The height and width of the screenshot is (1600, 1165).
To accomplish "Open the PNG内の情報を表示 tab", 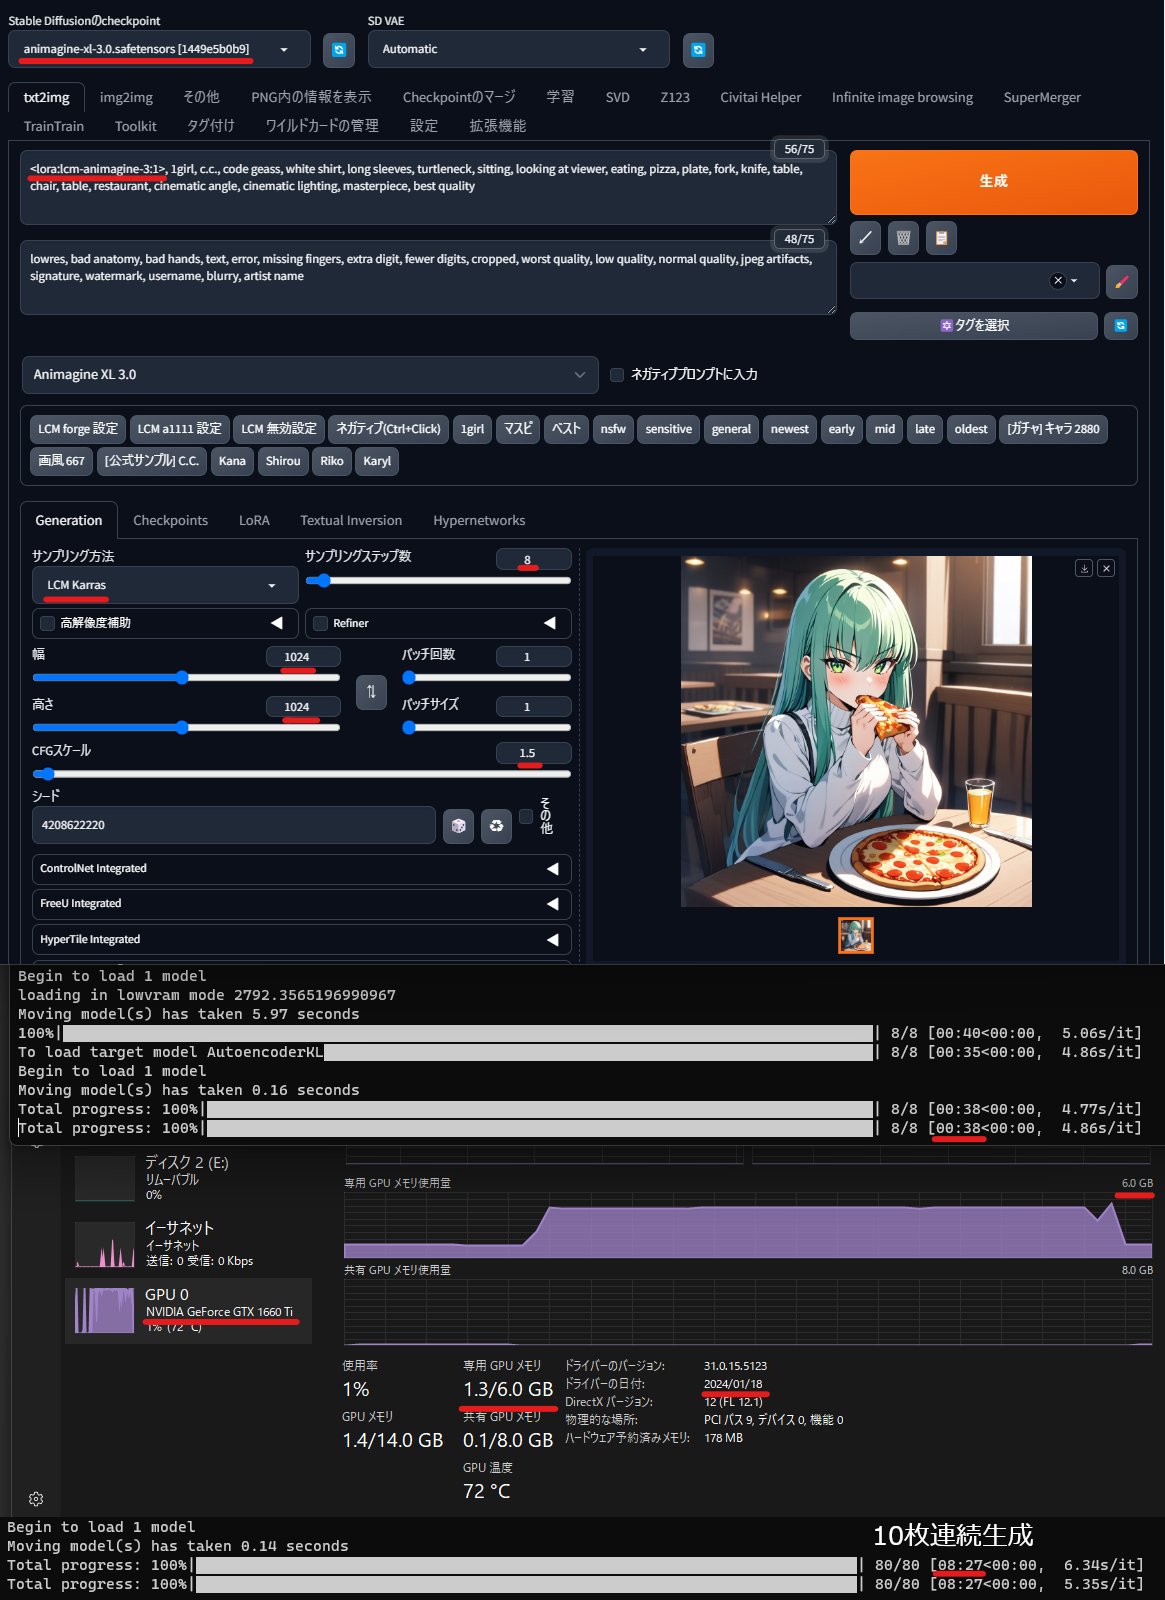I will [x=311, y=97].
